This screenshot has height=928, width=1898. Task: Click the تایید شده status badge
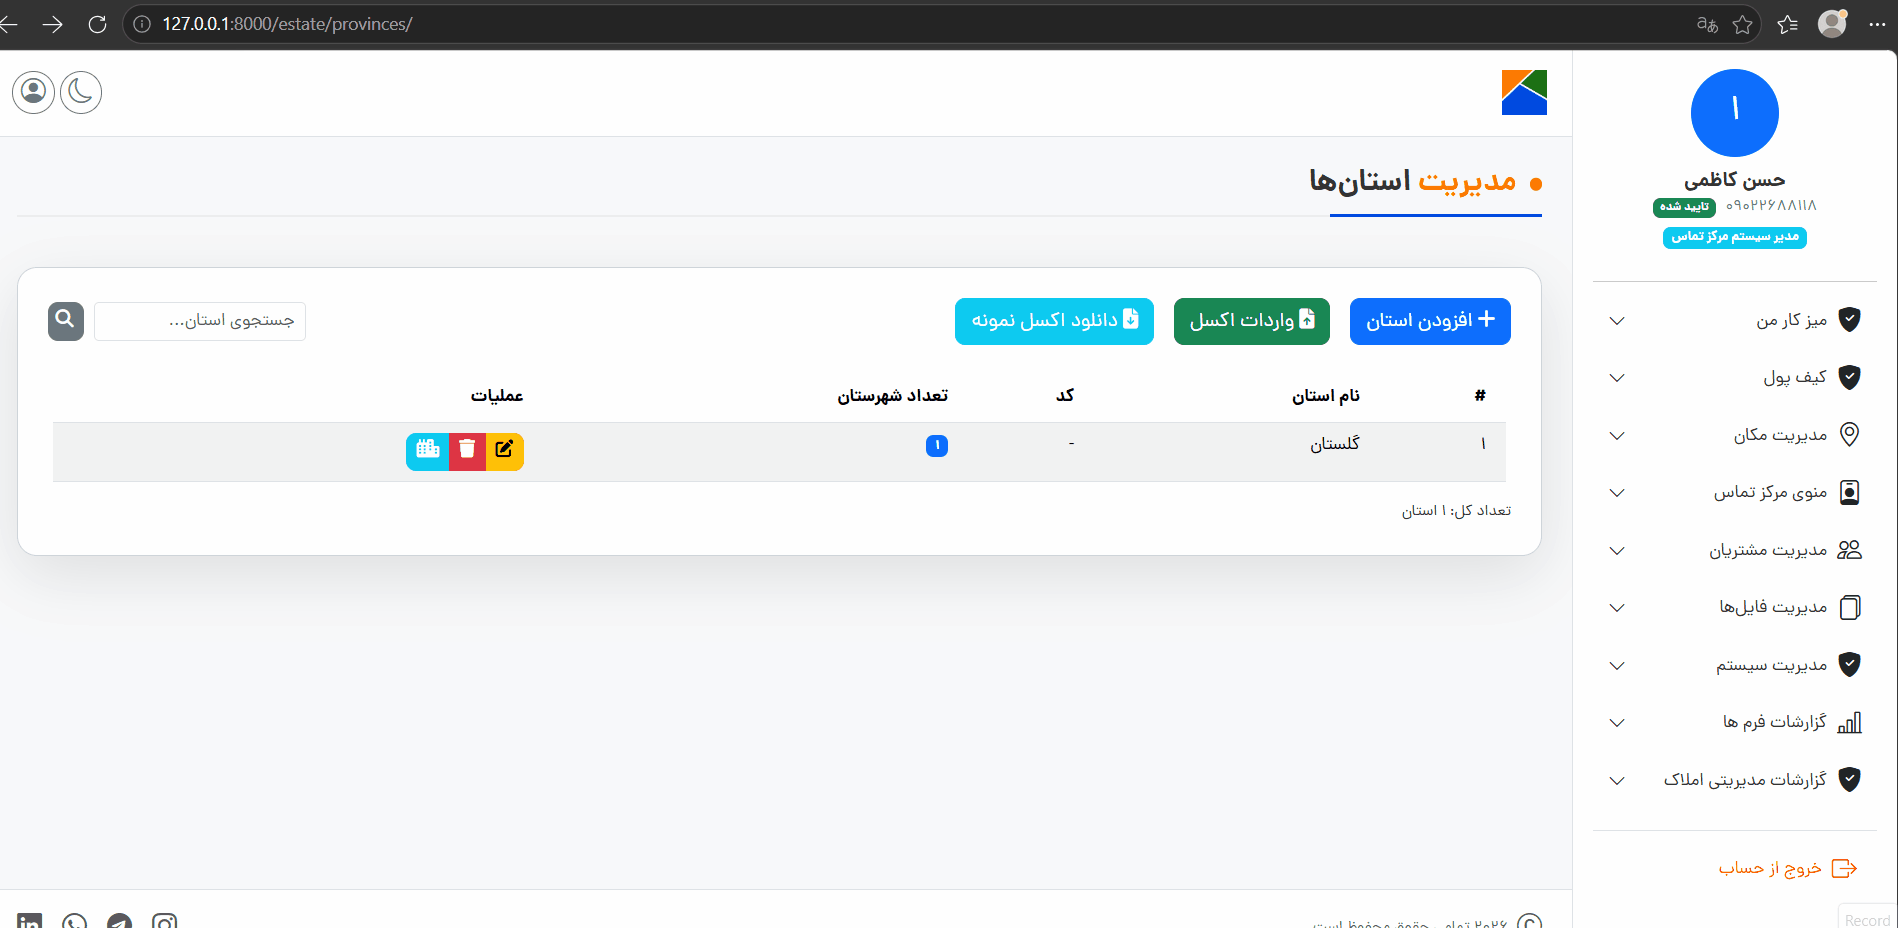[1684, 207]
